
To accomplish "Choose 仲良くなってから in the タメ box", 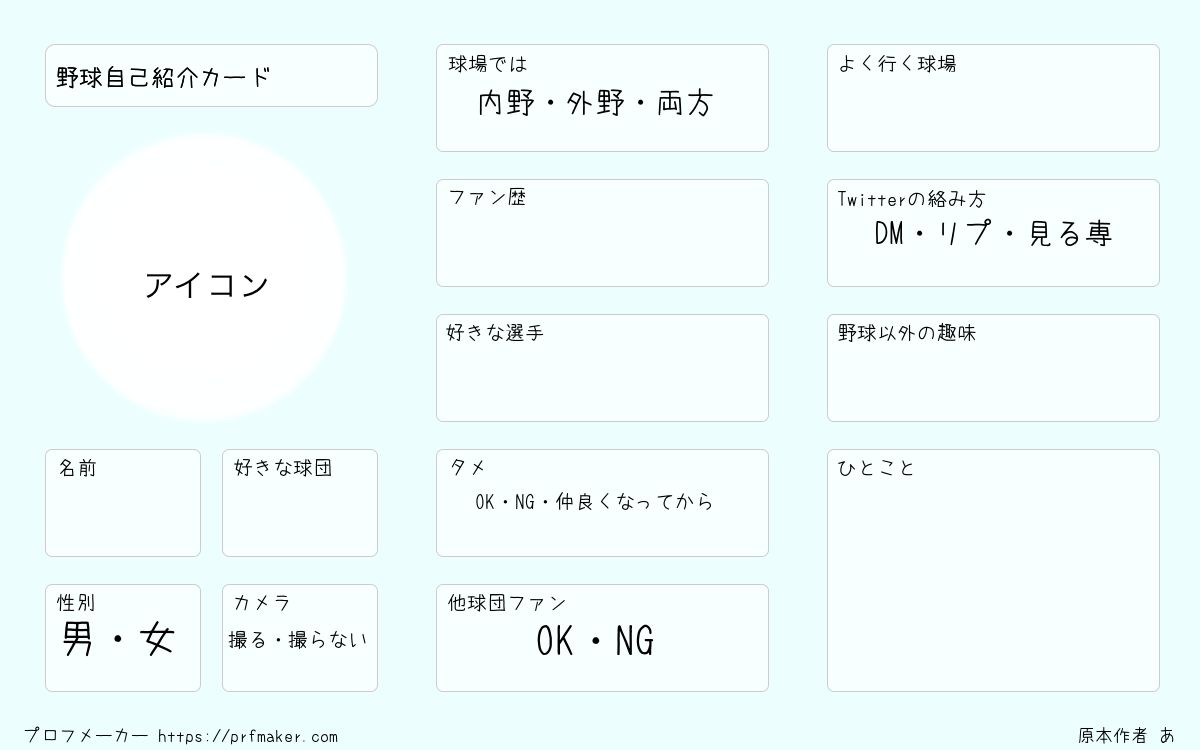I will pos(634,502).
